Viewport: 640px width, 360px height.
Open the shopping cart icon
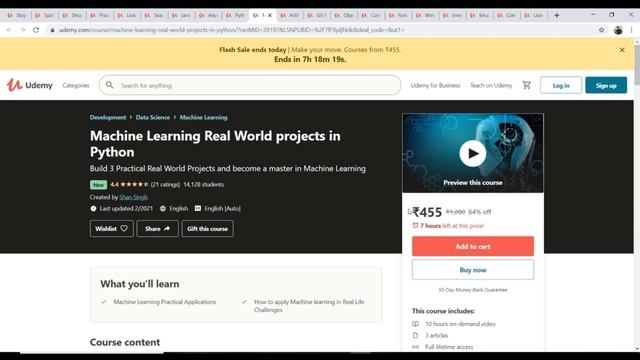[x=527, y=85]
